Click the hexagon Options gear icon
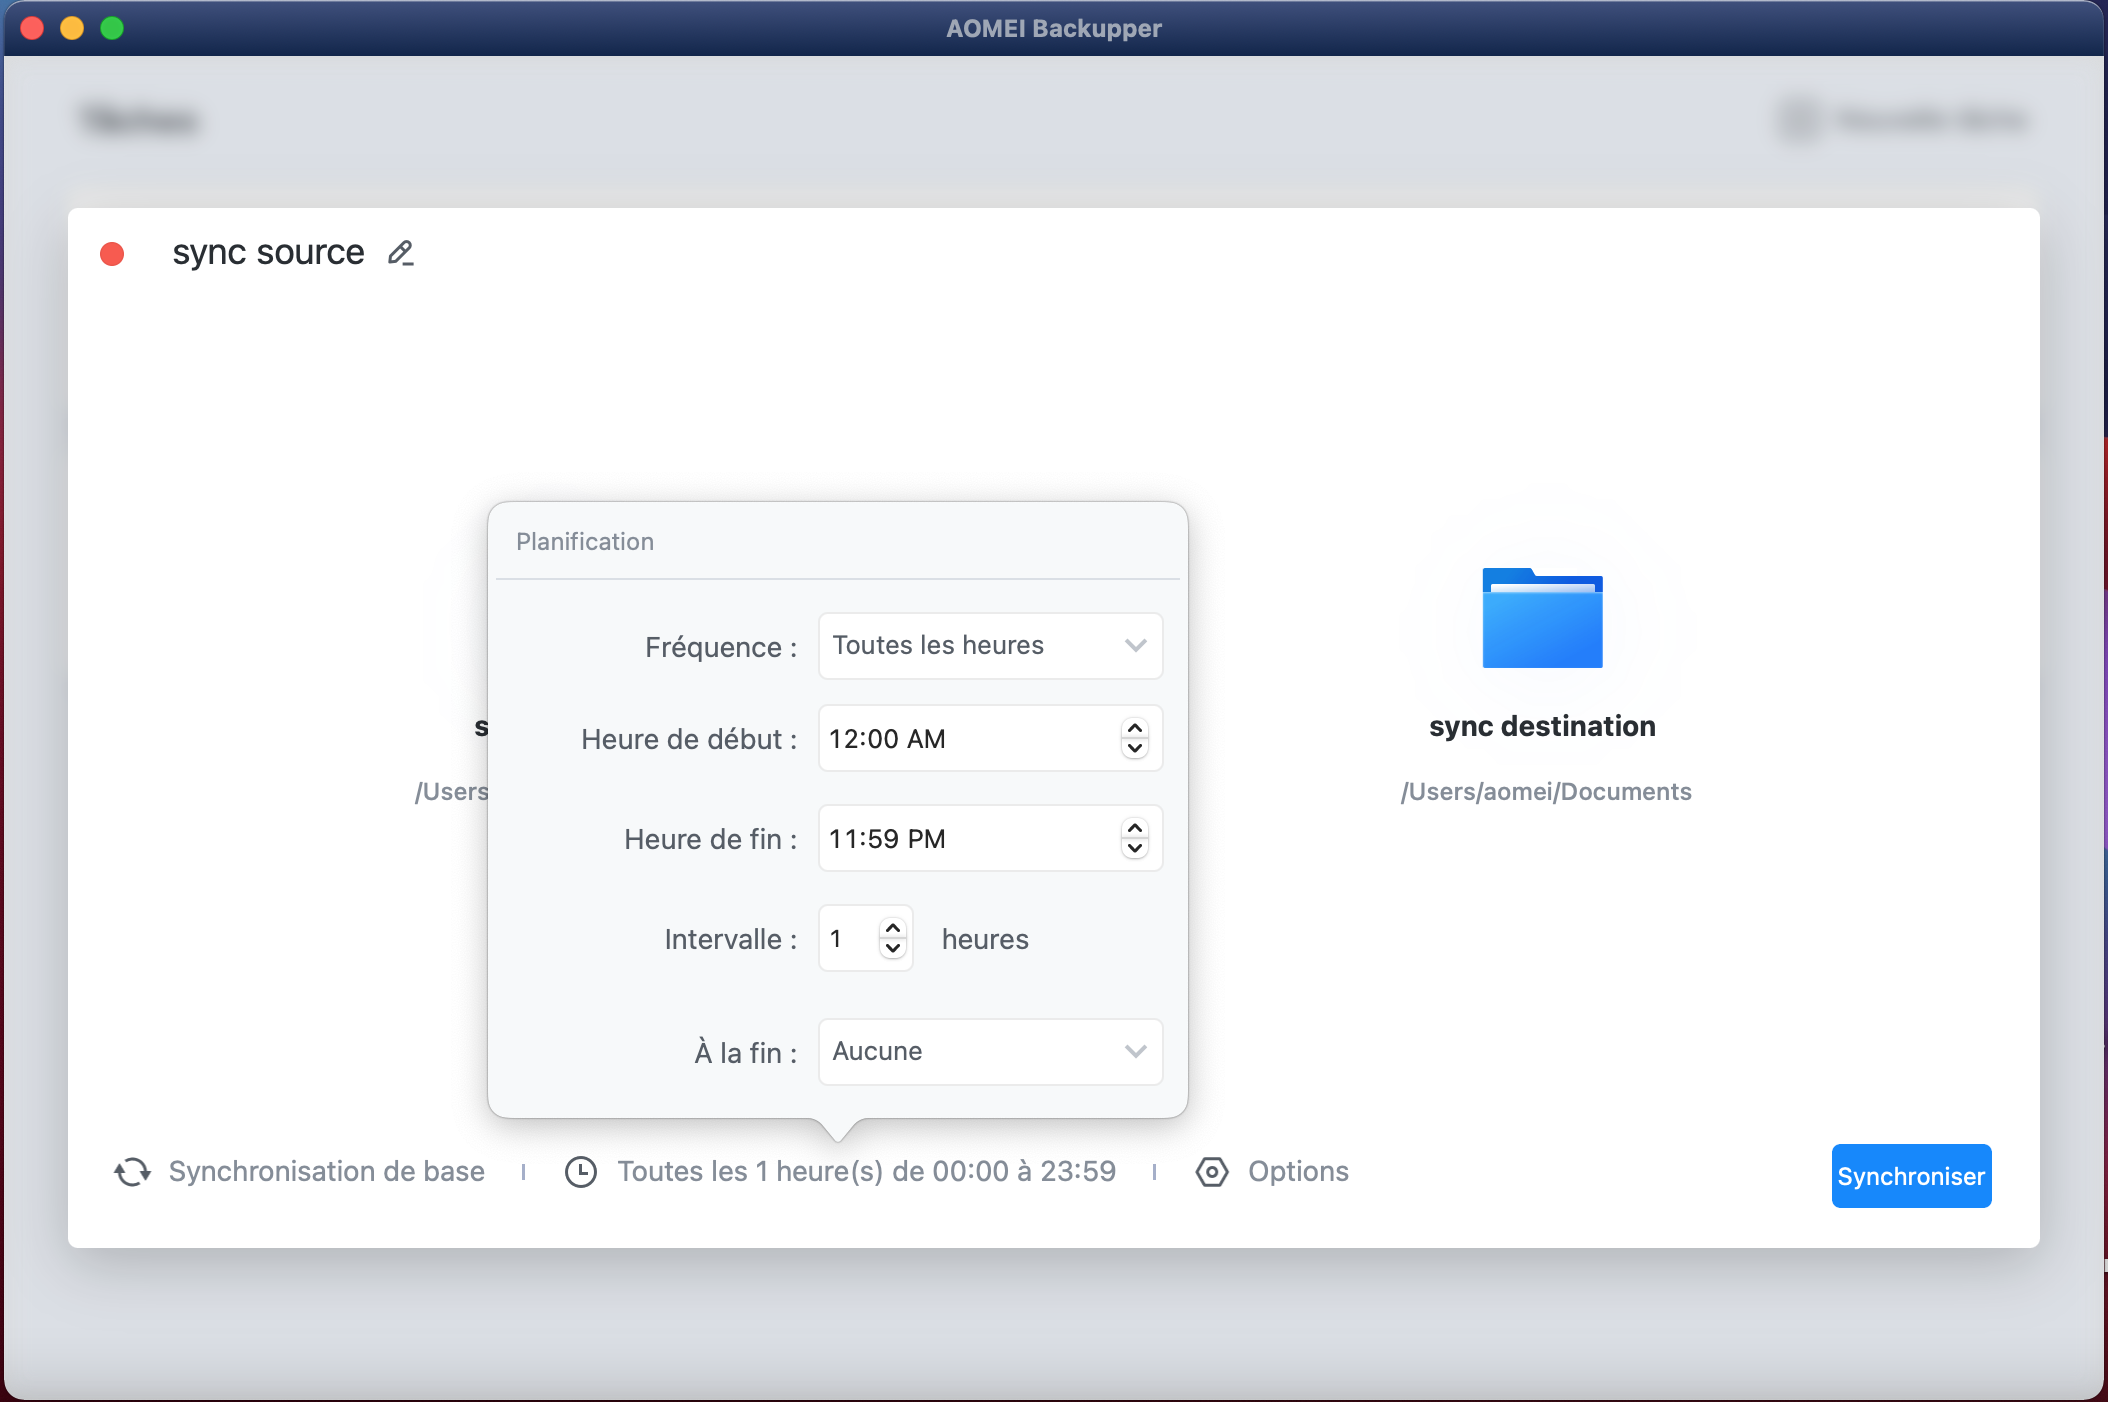The width and height of the screenshot is (2108, 1402). [x=1212, y=1172]
